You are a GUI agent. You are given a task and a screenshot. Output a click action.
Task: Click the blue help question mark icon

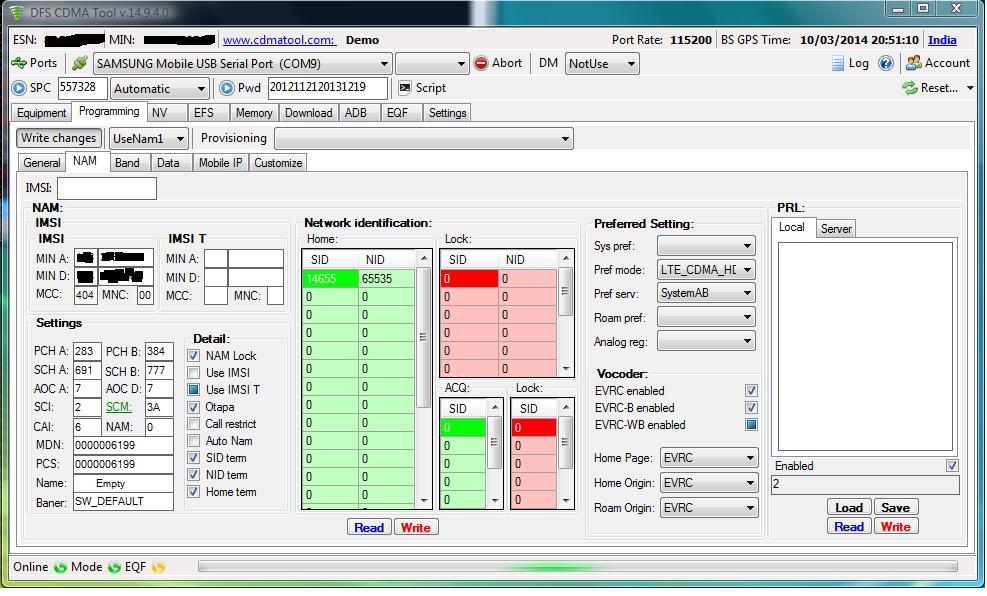coord(885,63)
